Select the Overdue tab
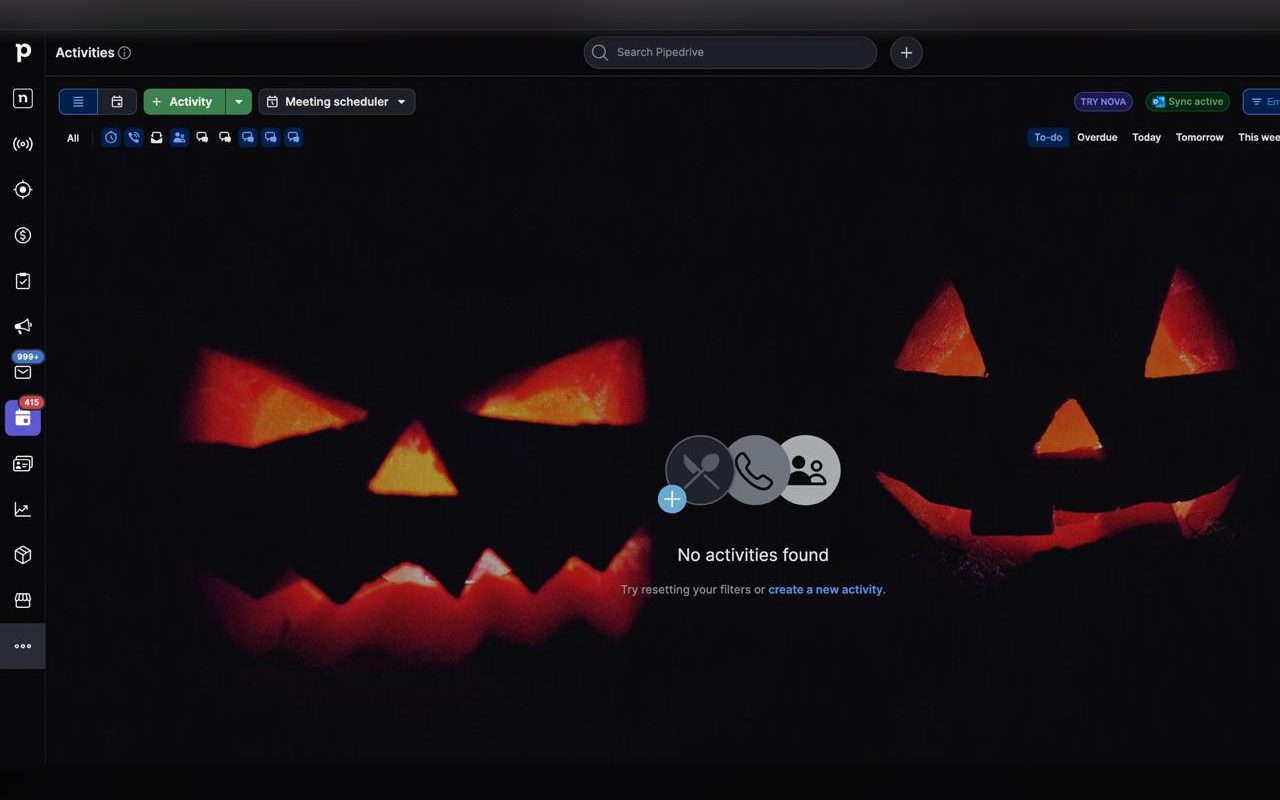The height and width of the screenshot is (800, 1280). coord(1097,138)
